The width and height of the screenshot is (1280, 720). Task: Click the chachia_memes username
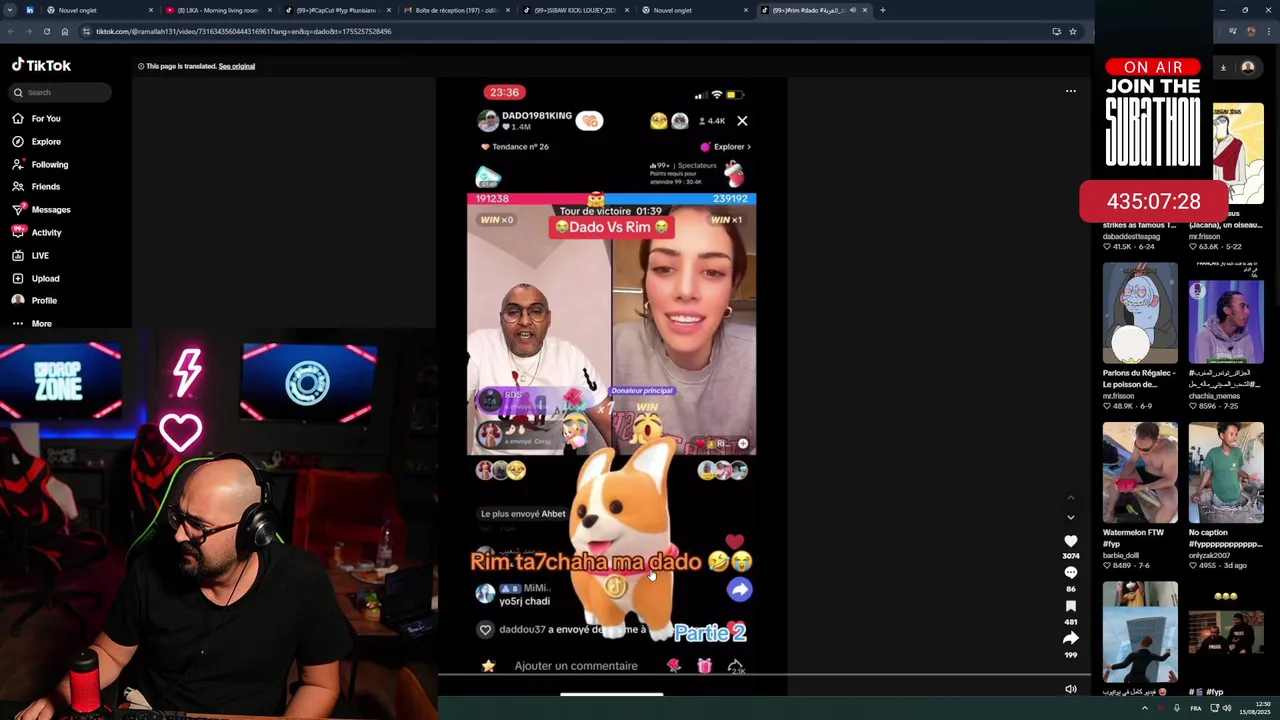[1214, 396]
